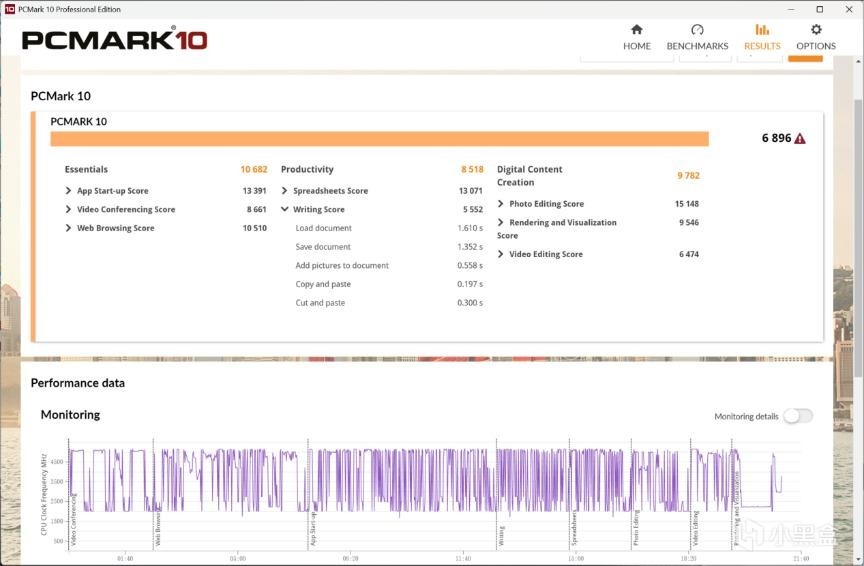Click the Load document time 1.610 s
Screen dimensions: 864x566
(470, 228)
